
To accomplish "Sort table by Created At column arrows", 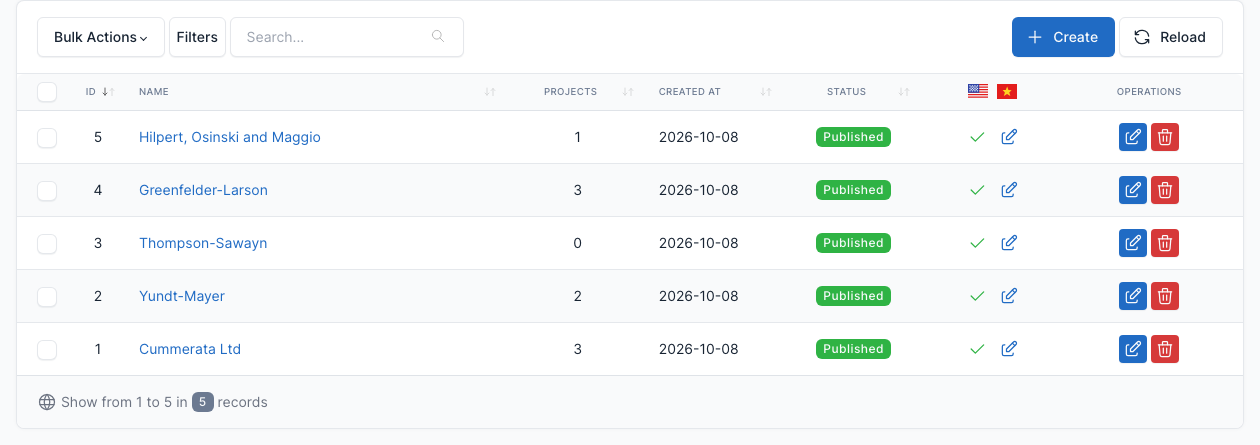I will click(766, 92).
